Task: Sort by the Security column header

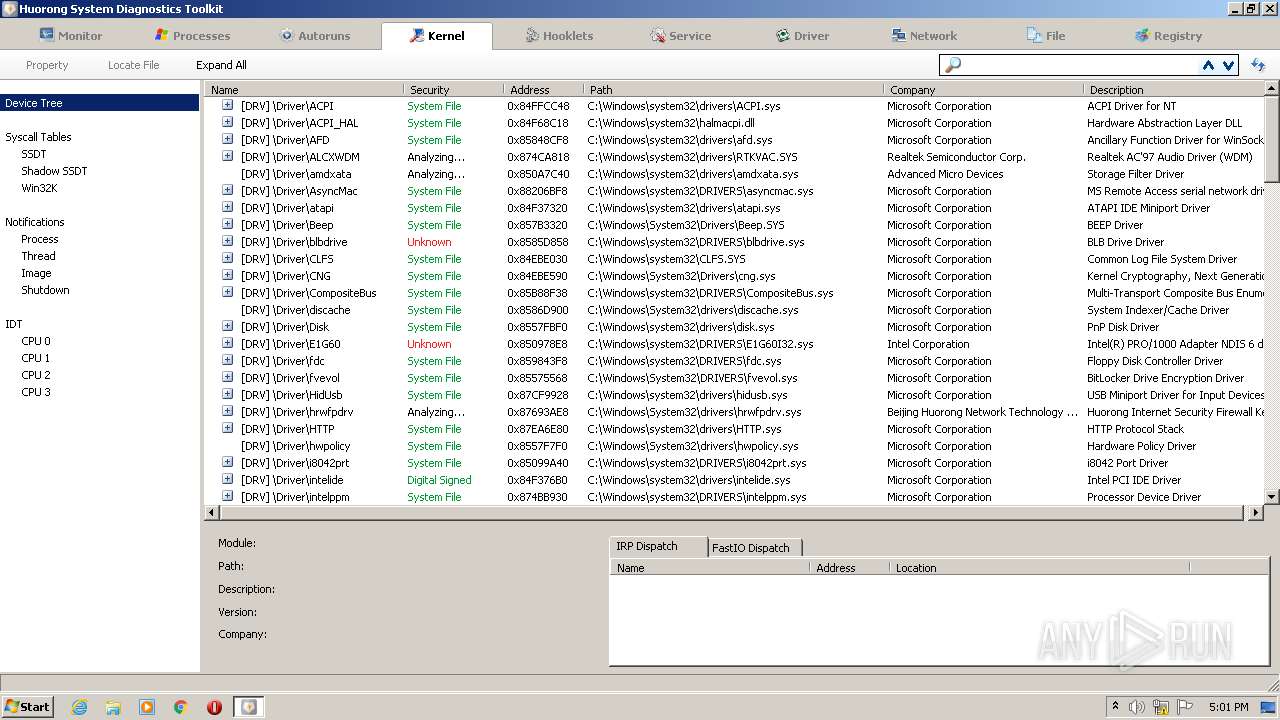Action: (x=453, y=90)
